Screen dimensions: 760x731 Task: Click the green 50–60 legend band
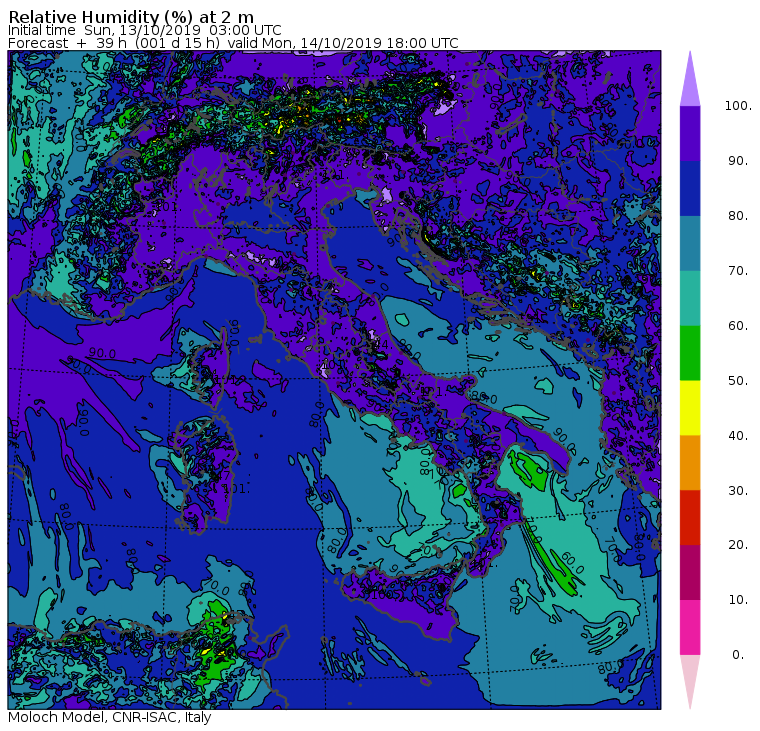(690, 353)
